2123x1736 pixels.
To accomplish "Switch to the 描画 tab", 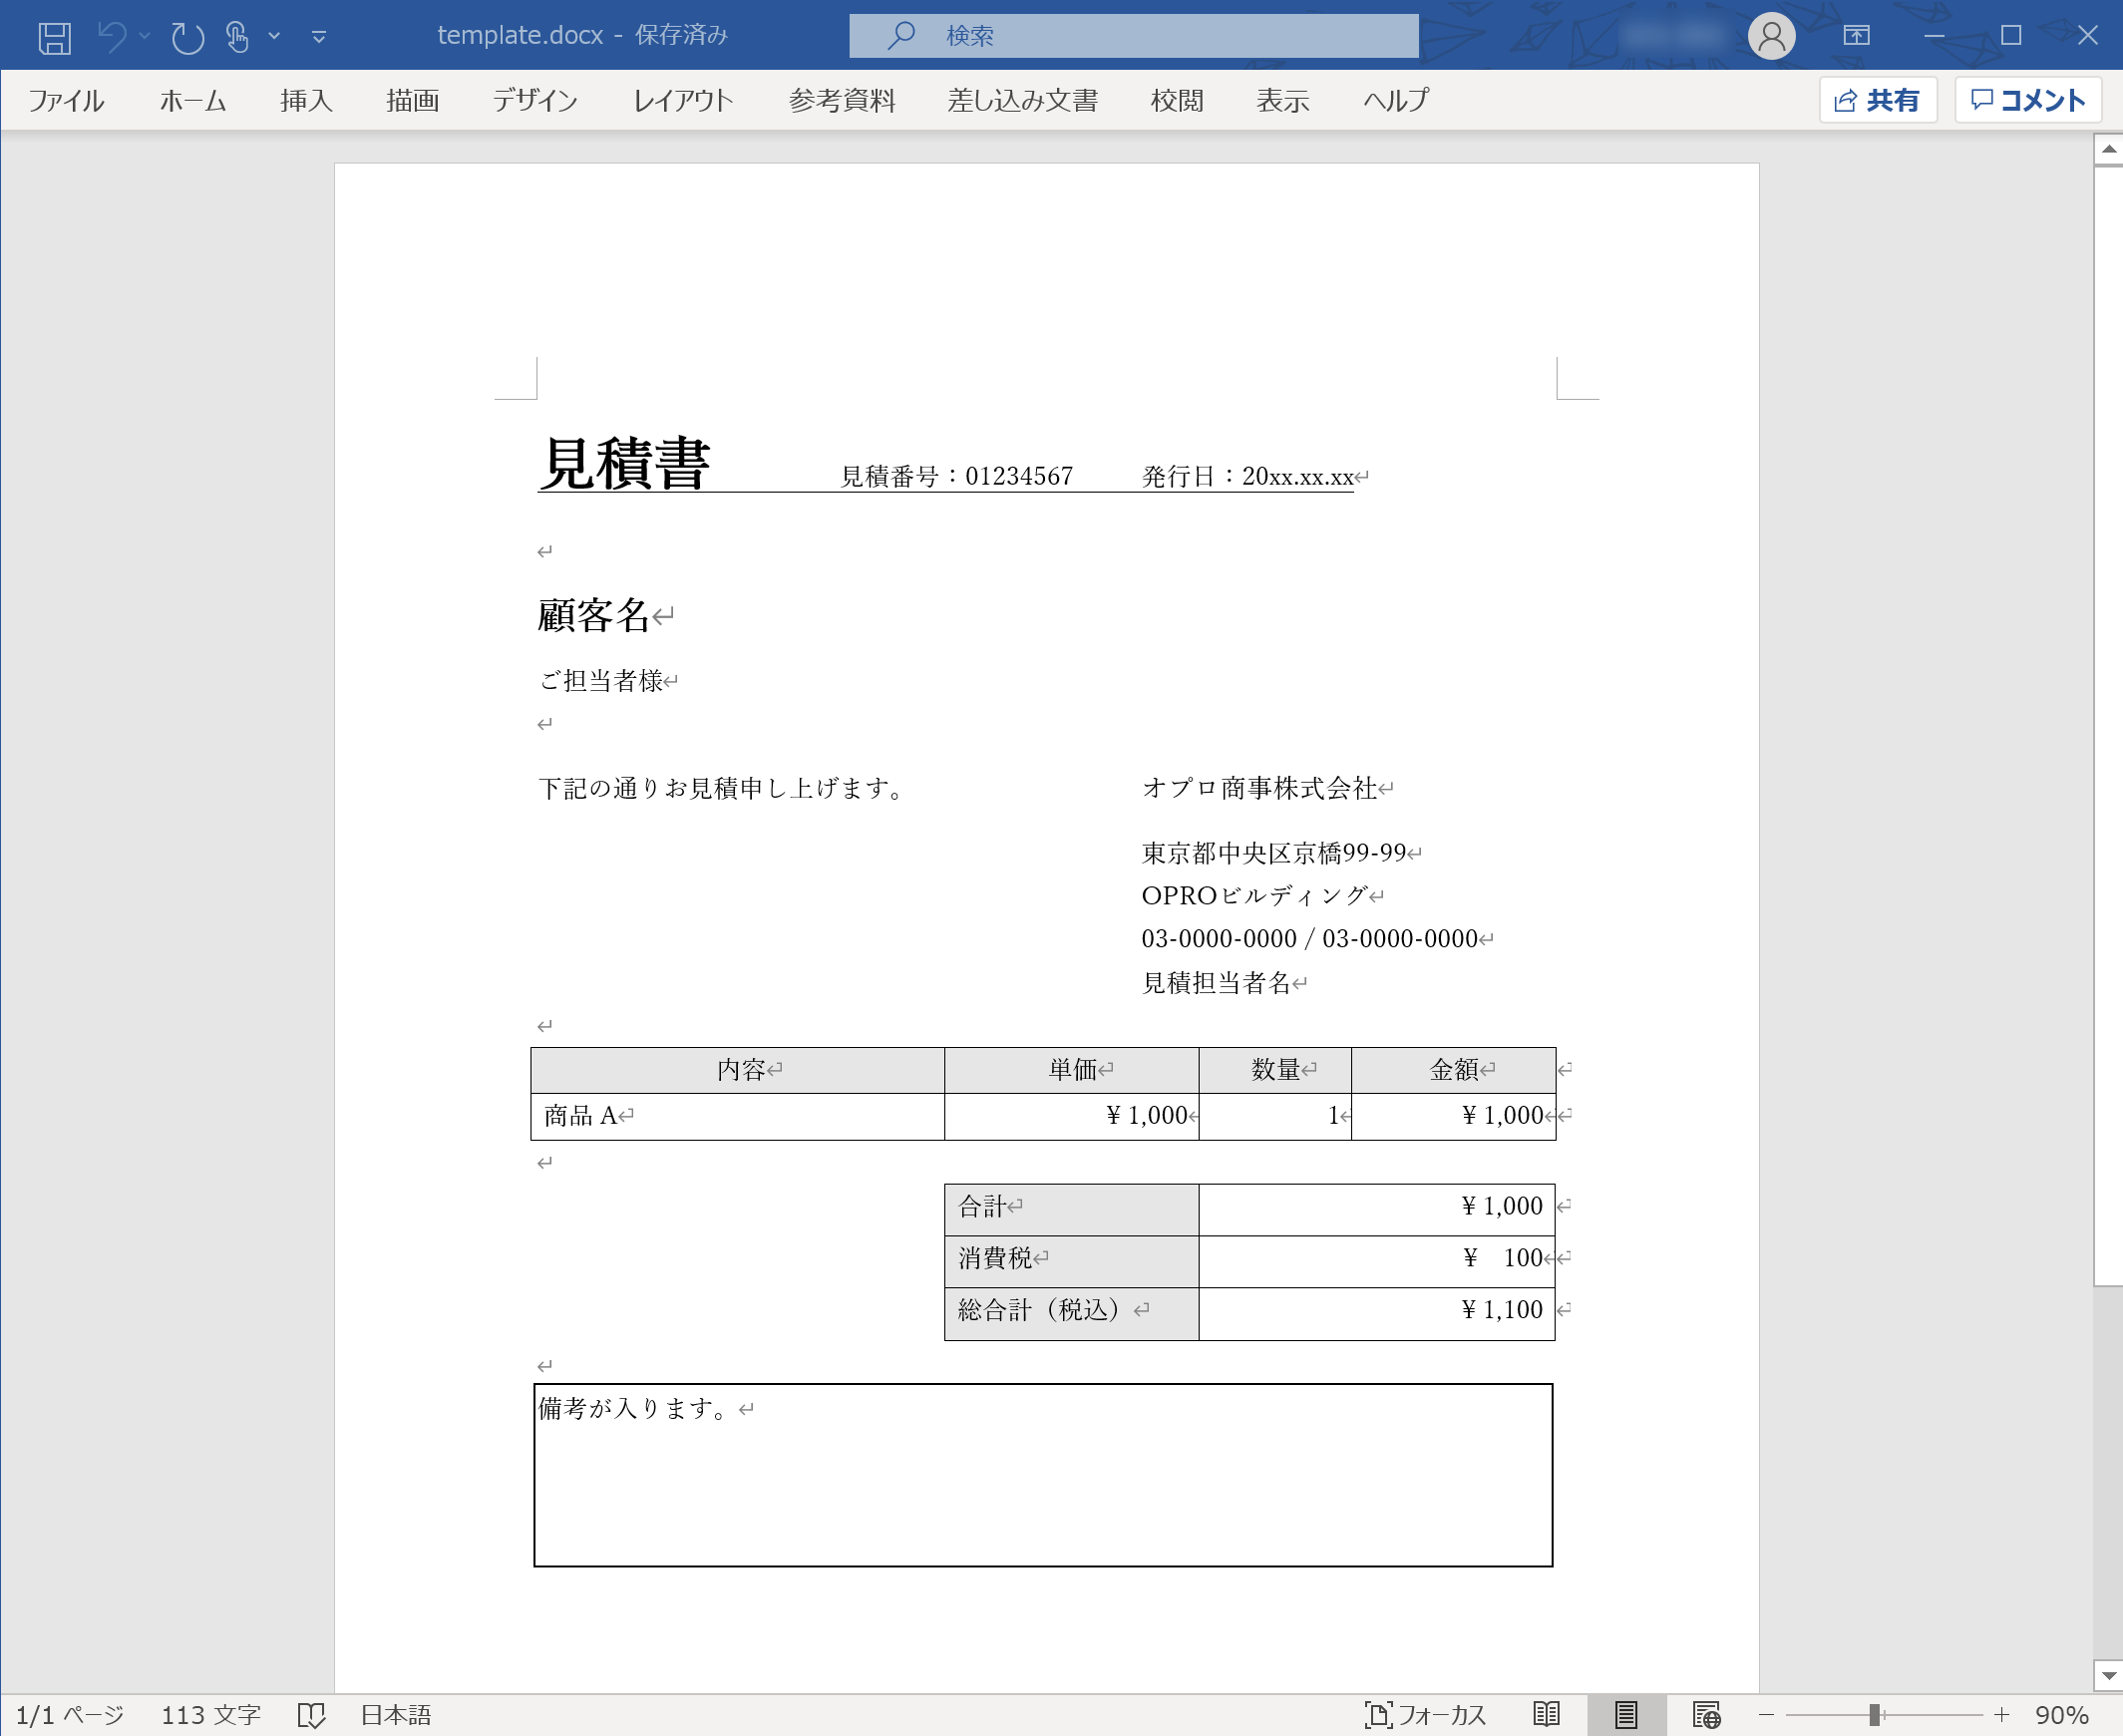I will click(x=412, y=100).
